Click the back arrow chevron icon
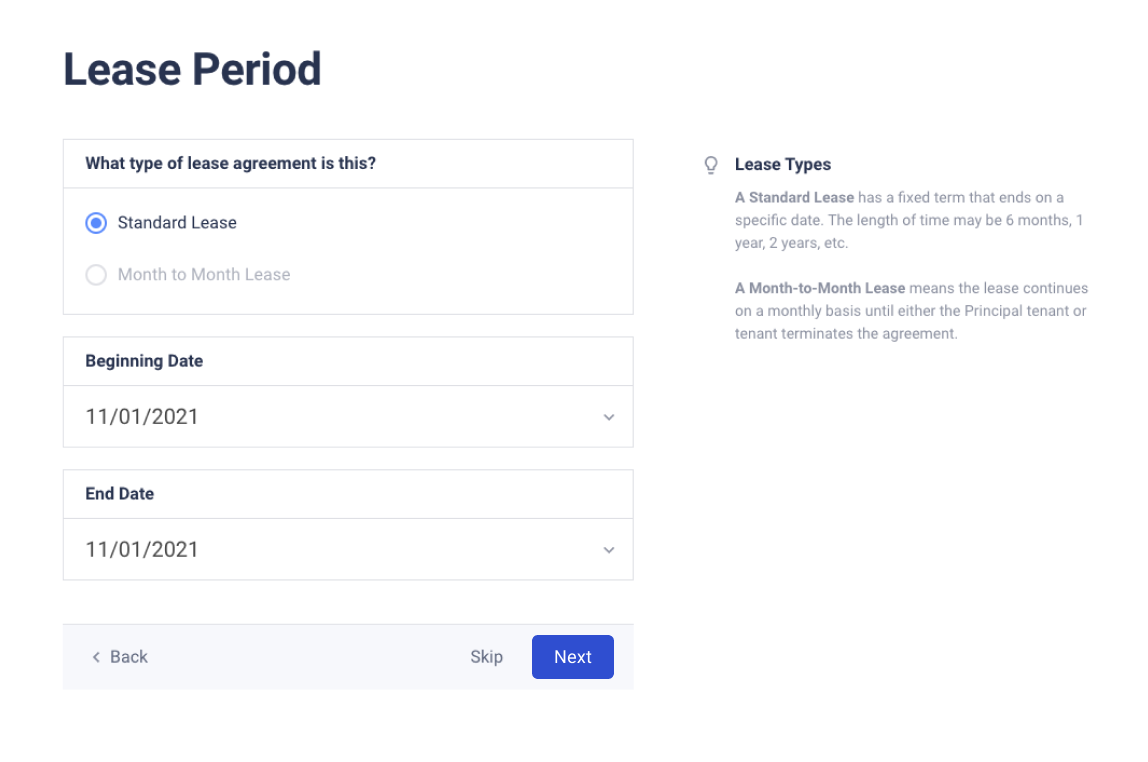Image resolution: width=1148 pixels, height=762 pixels. [96, 657]
